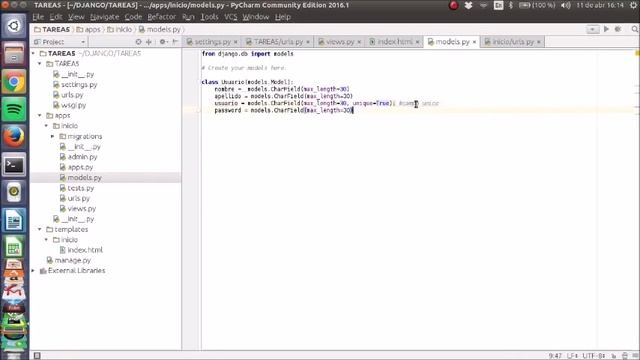Expand the migrations folder
This screenshot has height=360, width=640.
pos(53,136)
